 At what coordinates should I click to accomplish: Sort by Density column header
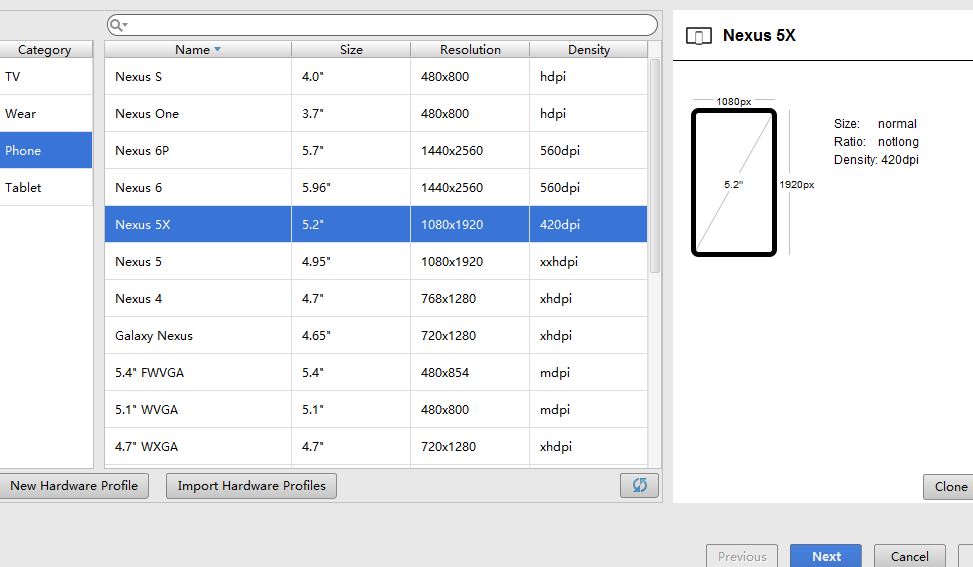coord(589,50)
